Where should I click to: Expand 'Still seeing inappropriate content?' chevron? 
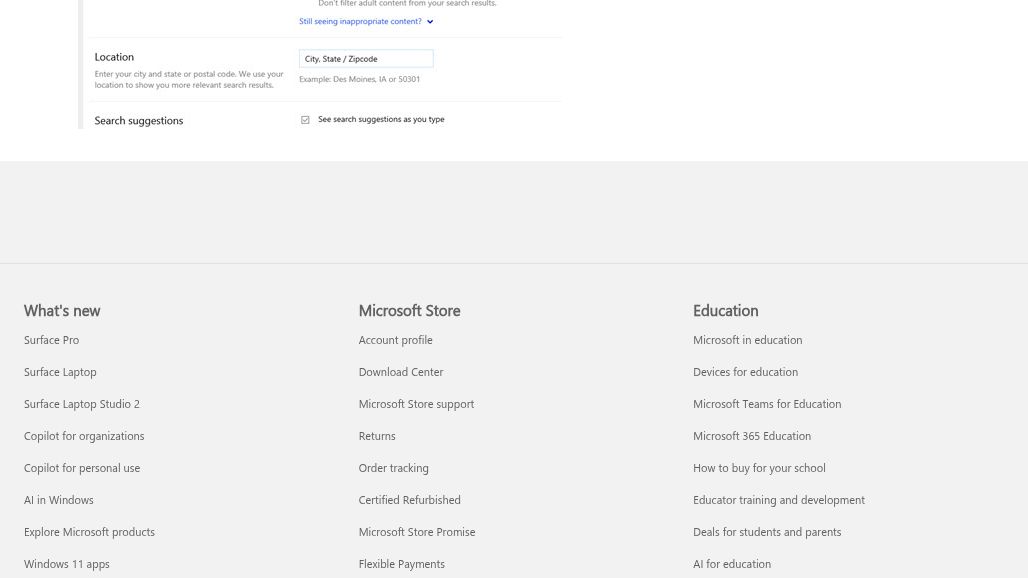click(x=430, y=22)
